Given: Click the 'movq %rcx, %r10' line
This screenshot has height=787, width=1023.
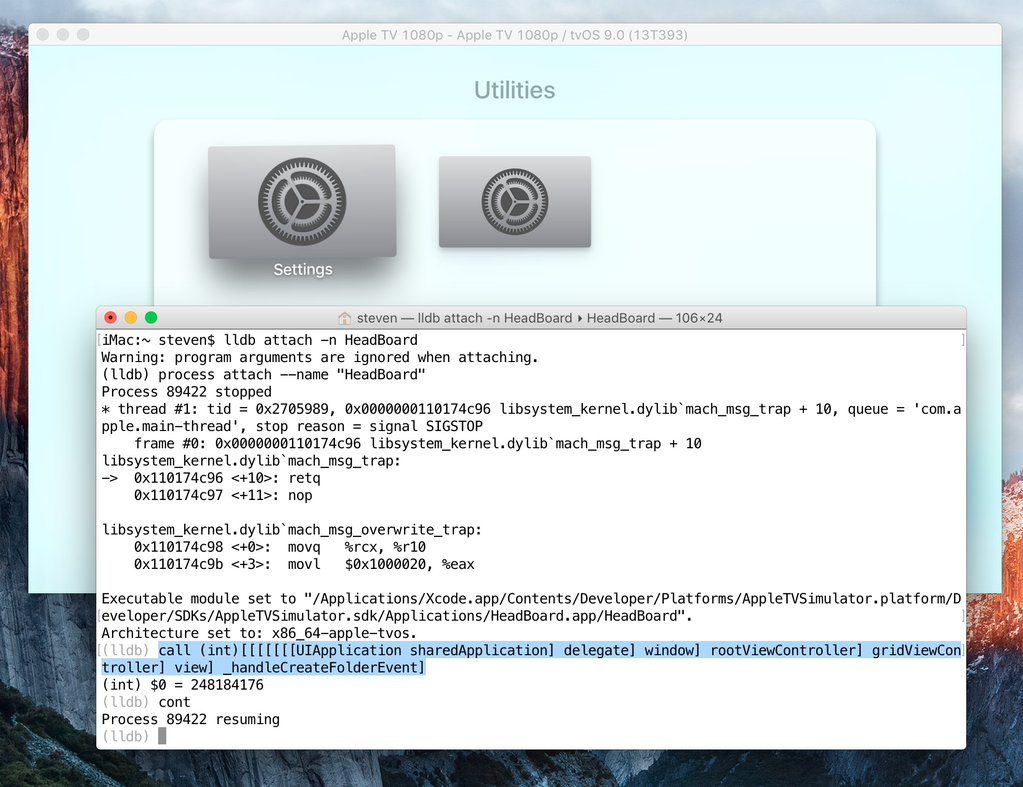Looking at the screenshot, I should click(280, 547).
